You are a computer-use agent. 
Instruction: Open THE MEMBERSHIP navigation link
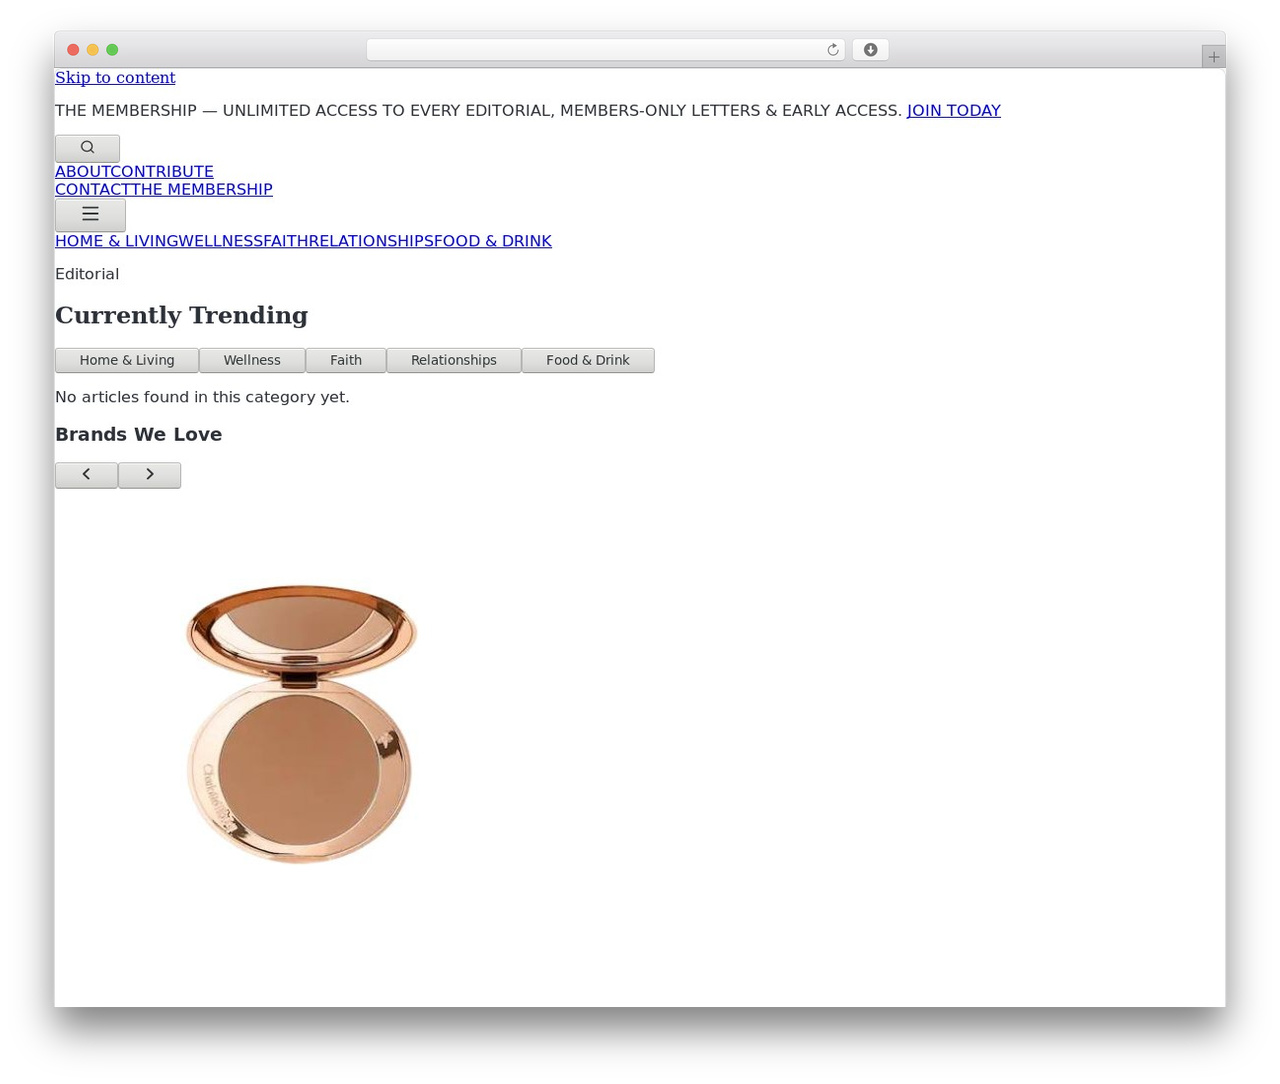tap(202, 190)
